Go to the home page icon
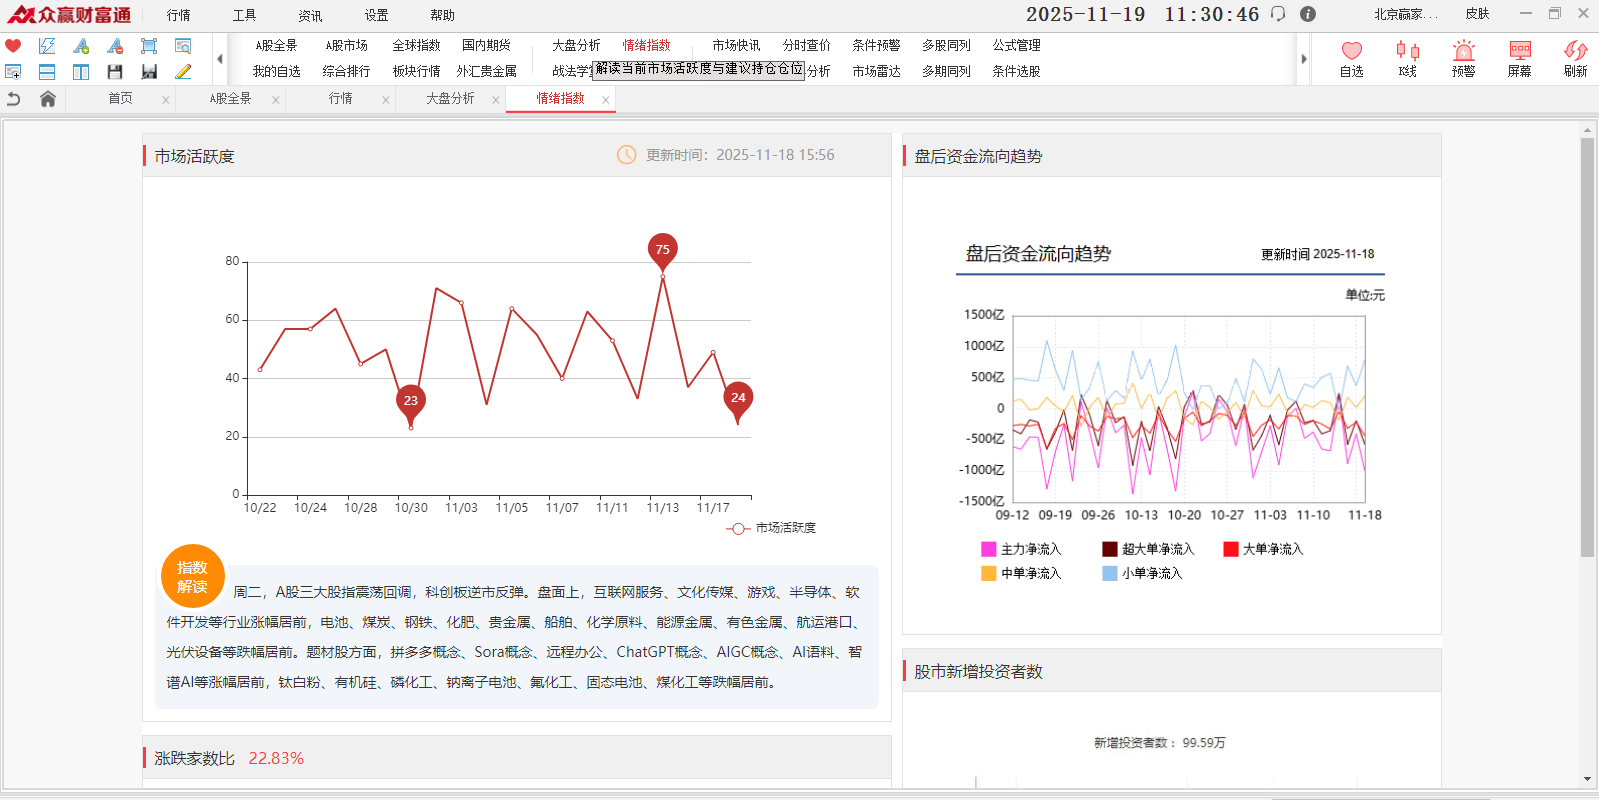1599x800 pixels. pyautogui.click(x=47, y=99)
